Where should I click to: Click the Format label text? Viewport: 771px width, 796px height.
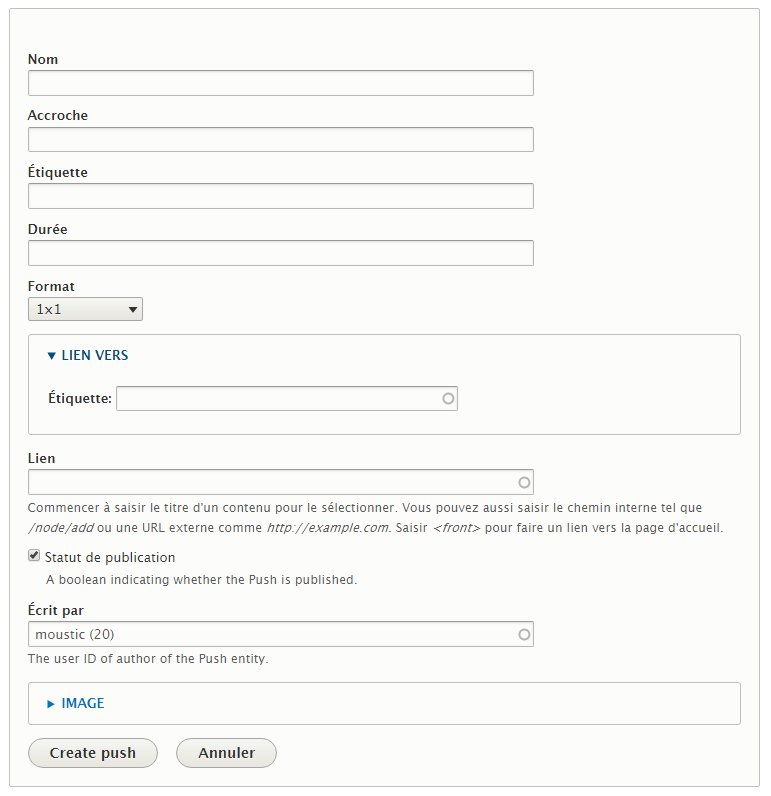click(x=51, y=286)
